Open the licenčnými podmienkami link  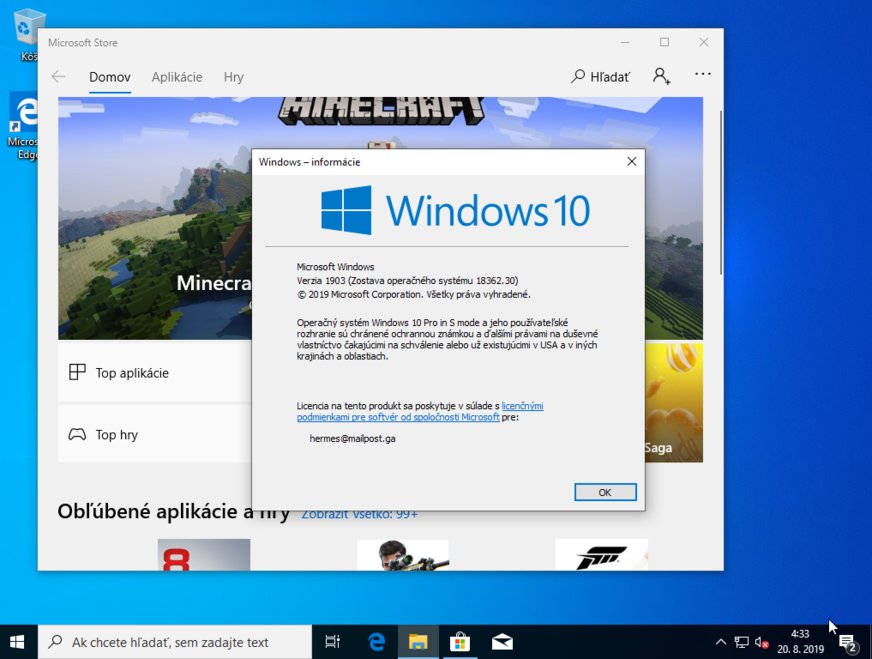[x=522, y=406]
